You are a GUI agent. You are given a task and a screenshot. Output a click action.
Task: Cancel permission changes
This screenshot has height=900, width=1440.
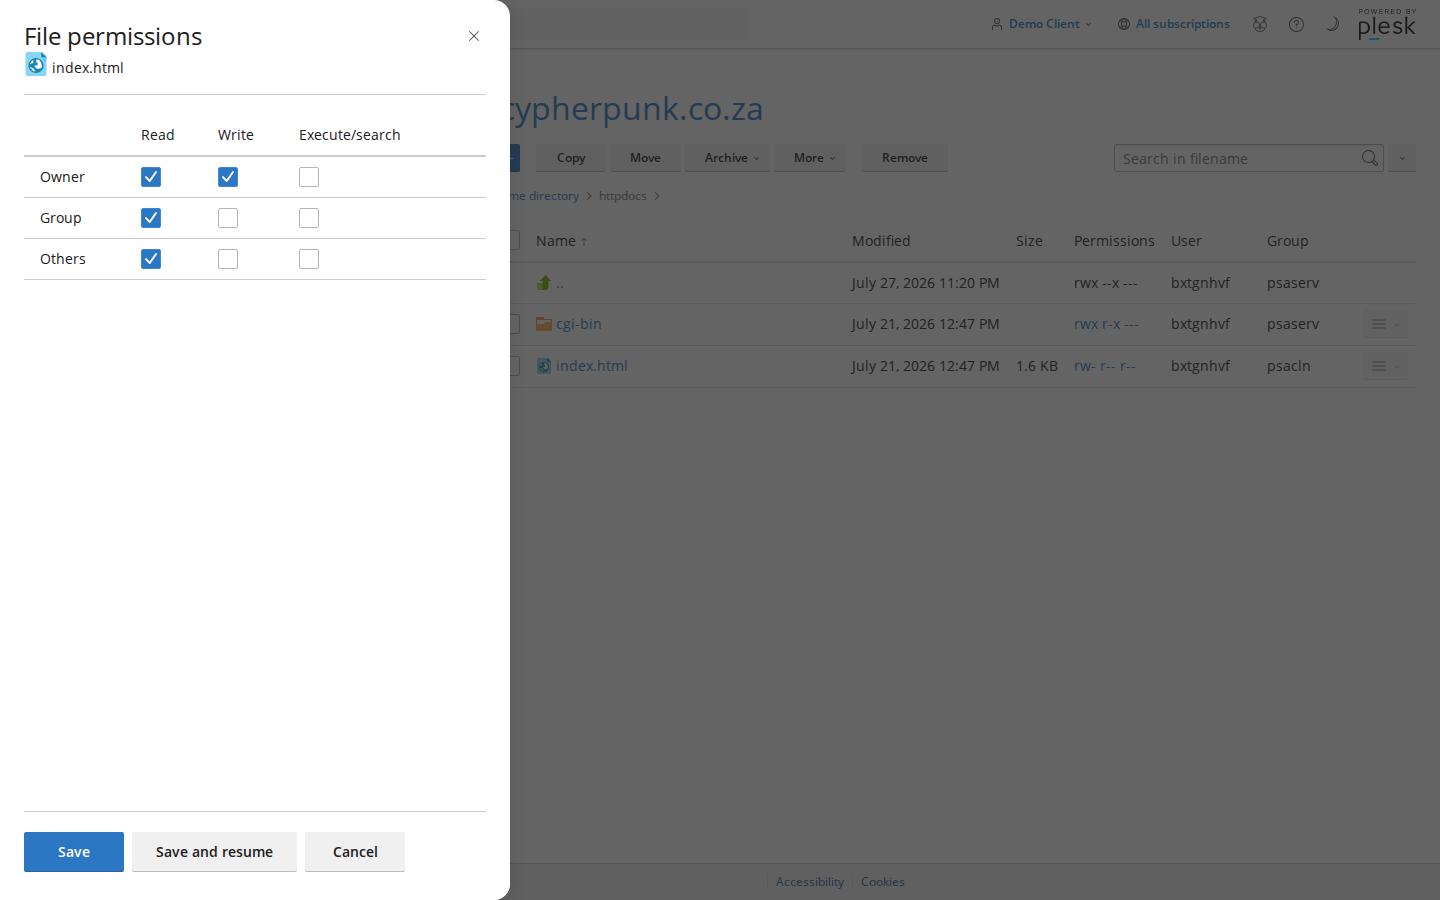pyautogui.click(x=355, y=852)
